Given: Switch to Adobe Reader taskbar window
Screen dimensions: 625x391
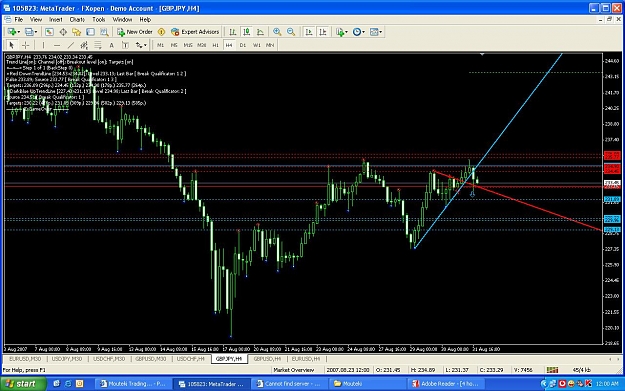Looking at the screenshot, I should pyautogui.click(x=447, y=383).
